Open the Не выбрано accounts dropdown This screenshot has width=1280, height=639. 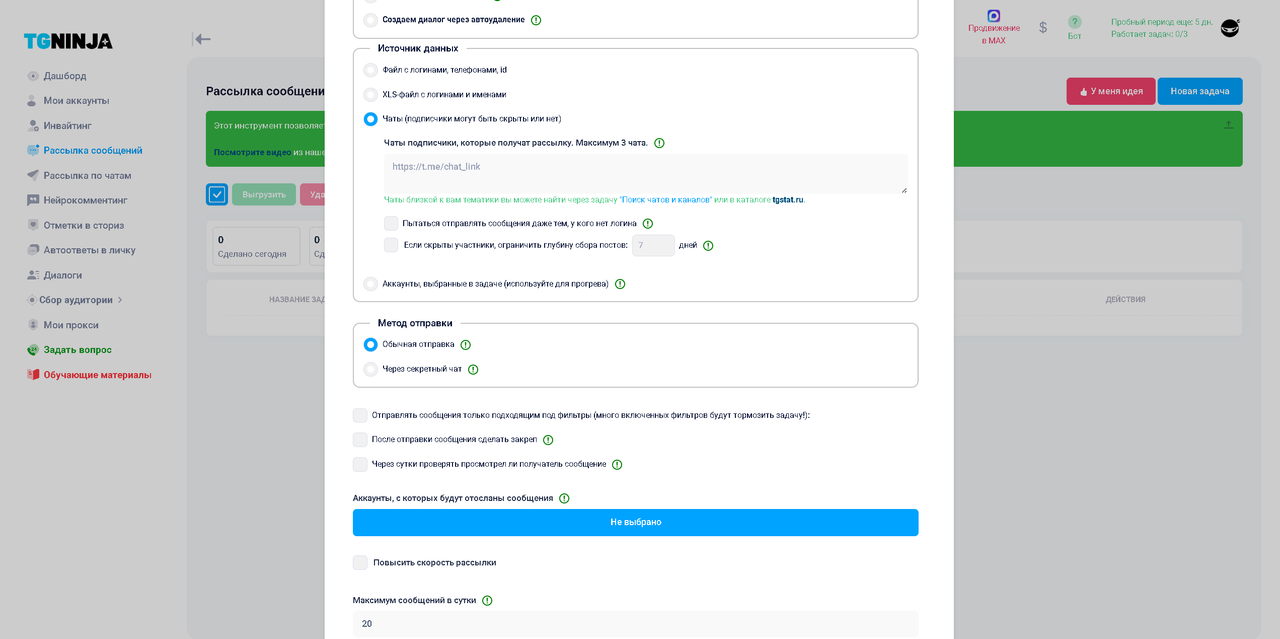pyautogui.click(x=635, y=522)
